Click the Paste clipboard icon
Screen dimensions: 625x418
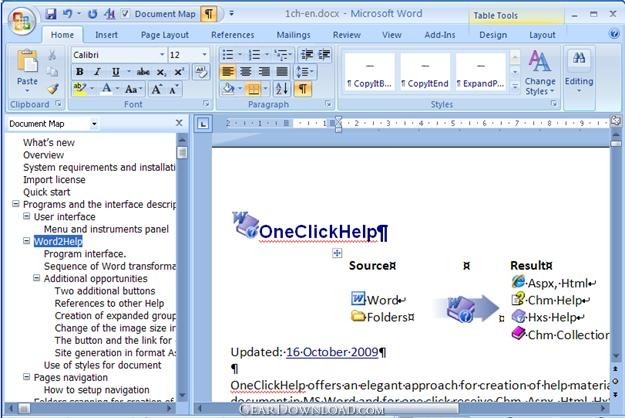coord(27,62)
